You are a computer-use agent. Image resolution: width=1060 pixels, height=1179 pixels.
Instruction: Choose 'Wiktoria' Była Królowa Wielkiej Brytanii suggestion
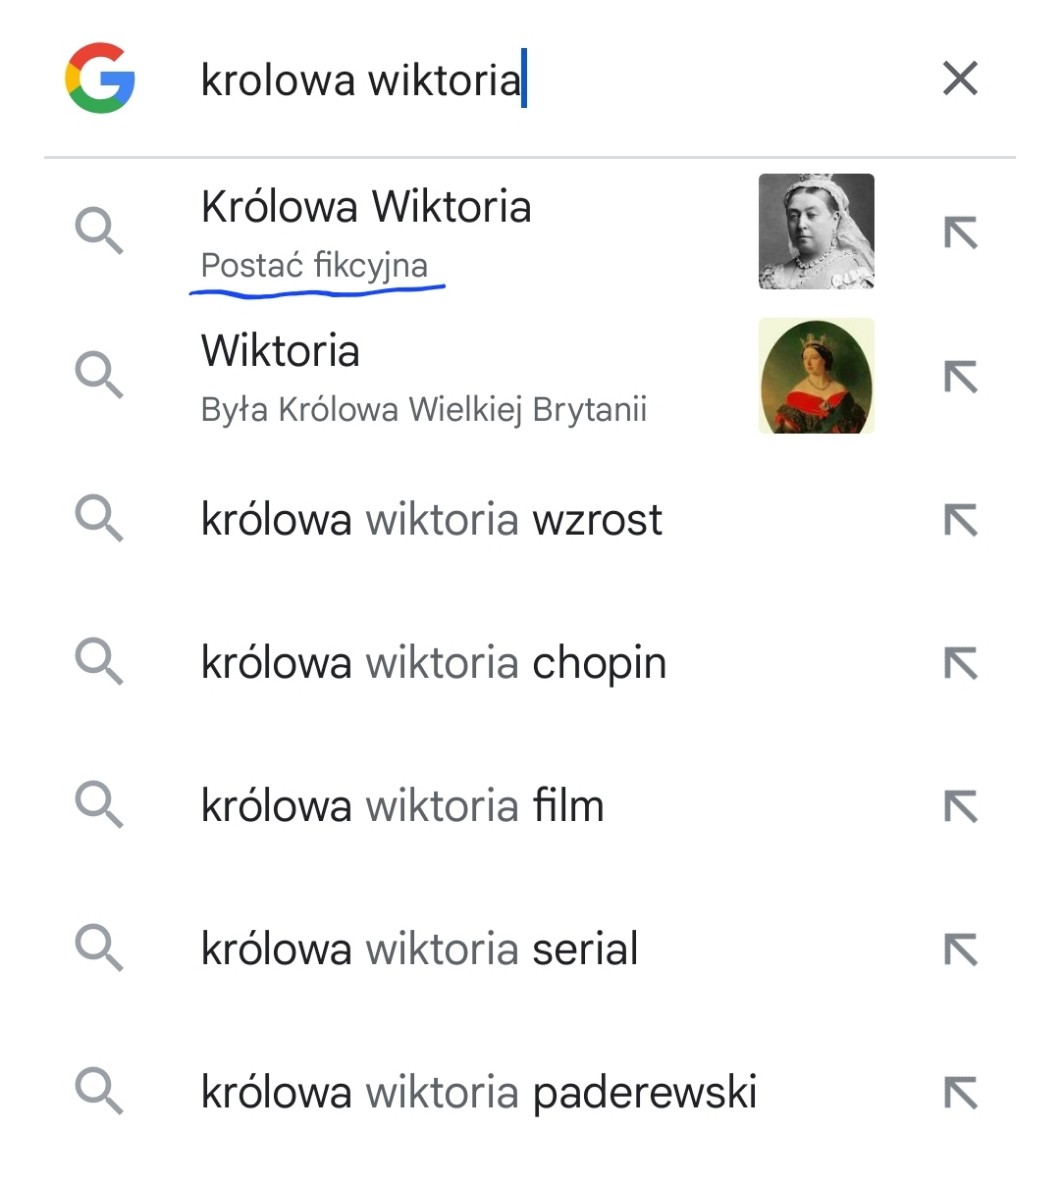click(x=530, y=376)
